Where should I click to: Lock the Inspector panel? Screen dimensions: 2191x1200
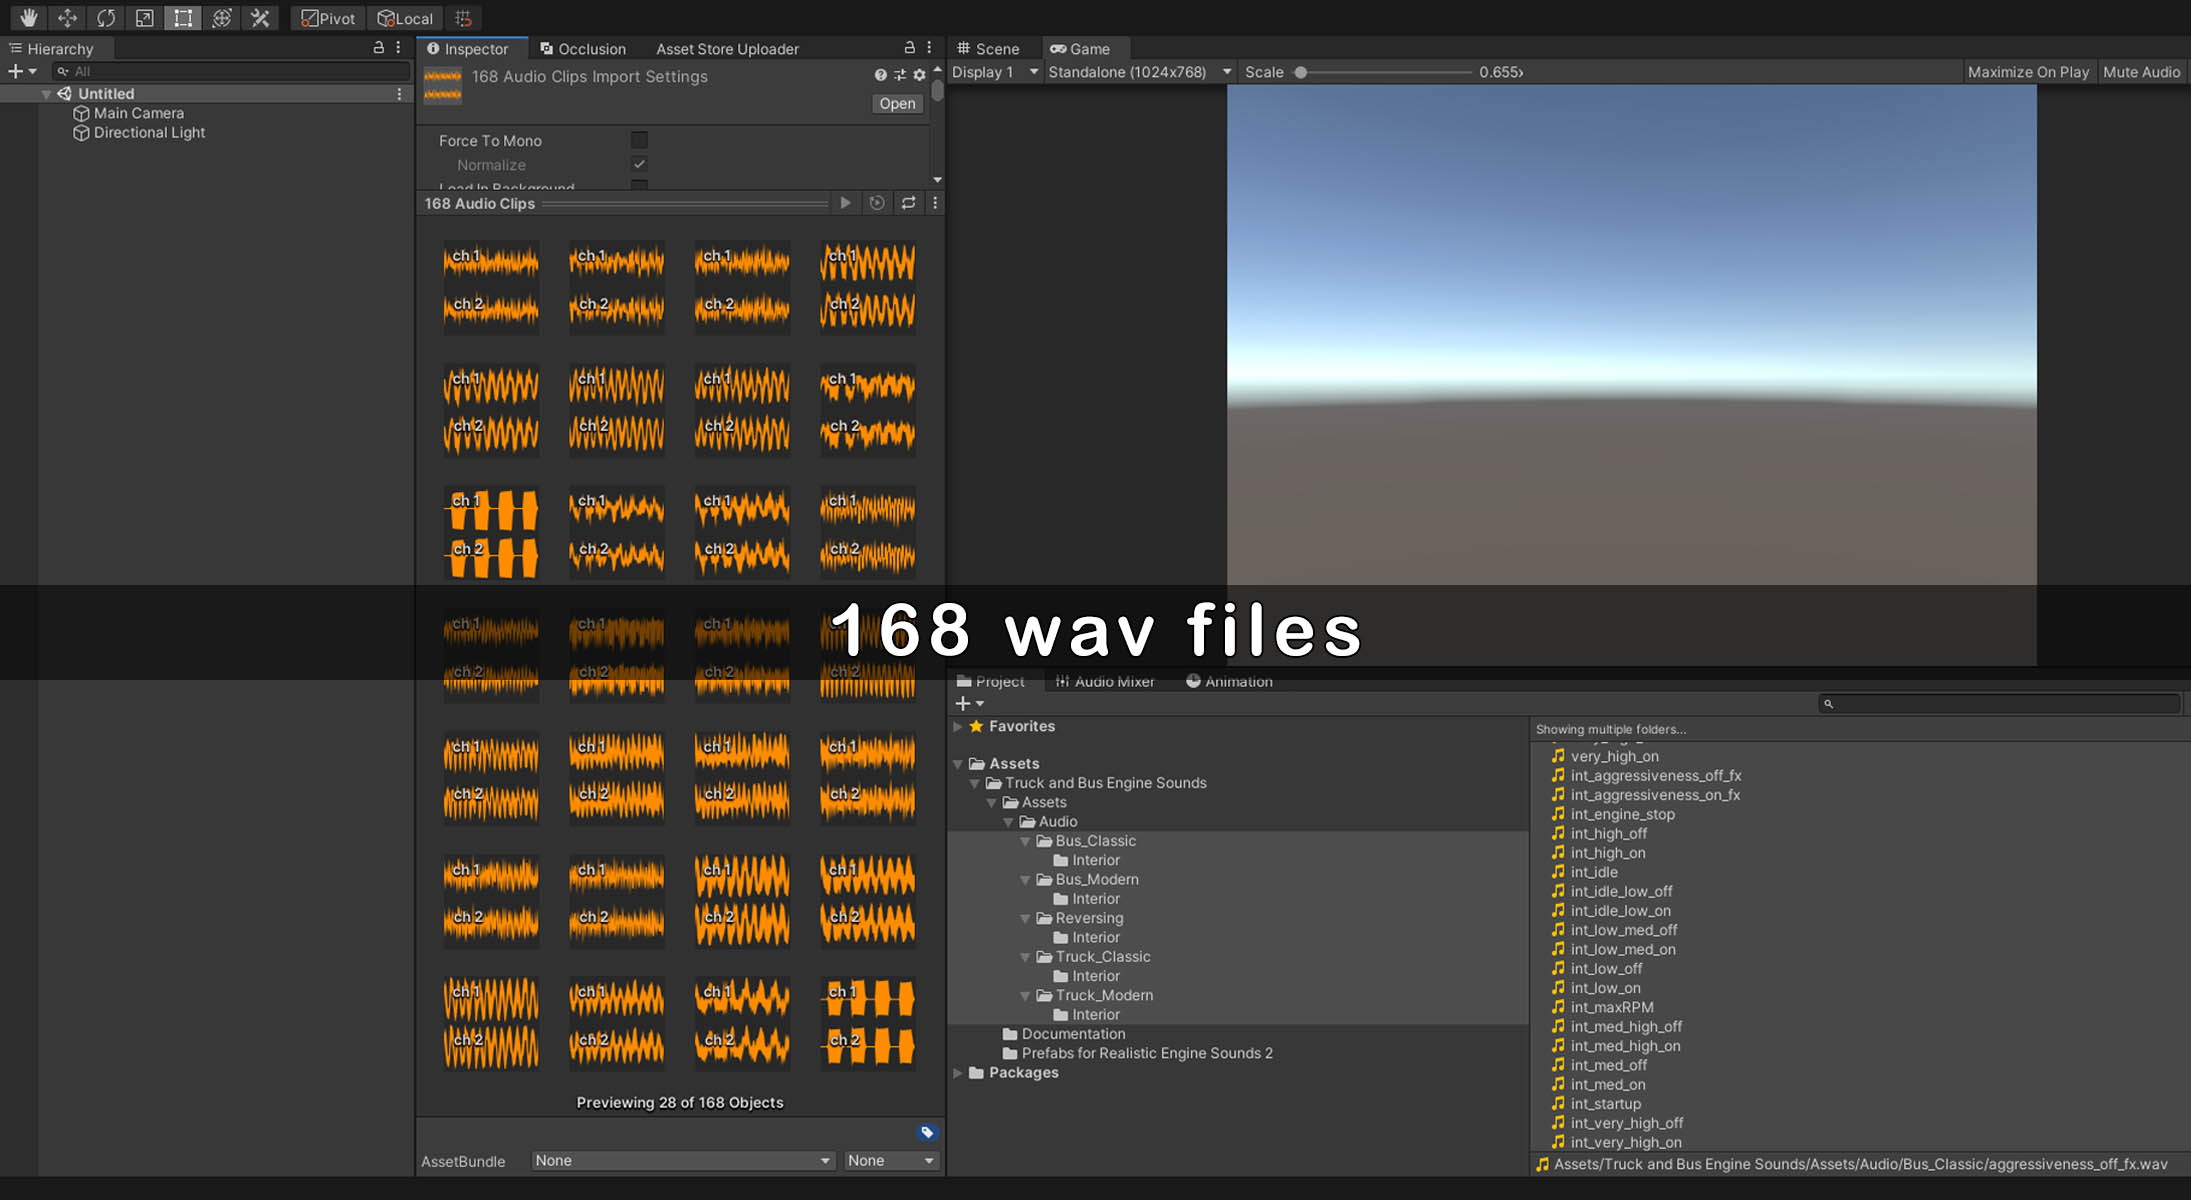point(909,48)
